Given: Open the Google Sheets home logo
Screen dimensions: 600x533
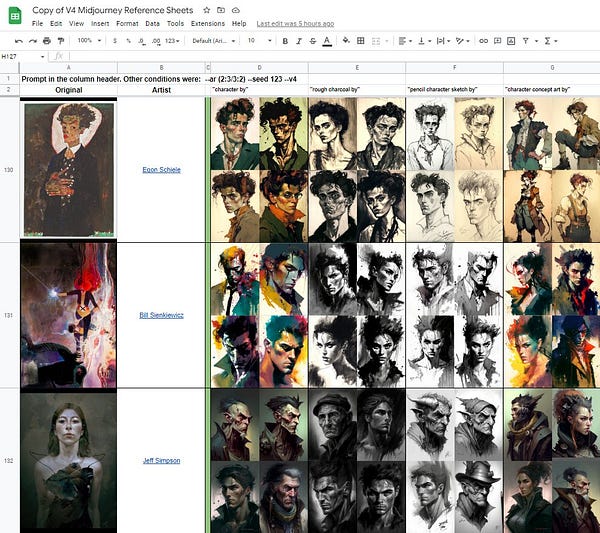Looking at the screenshot, I should (x=15, y=16).
